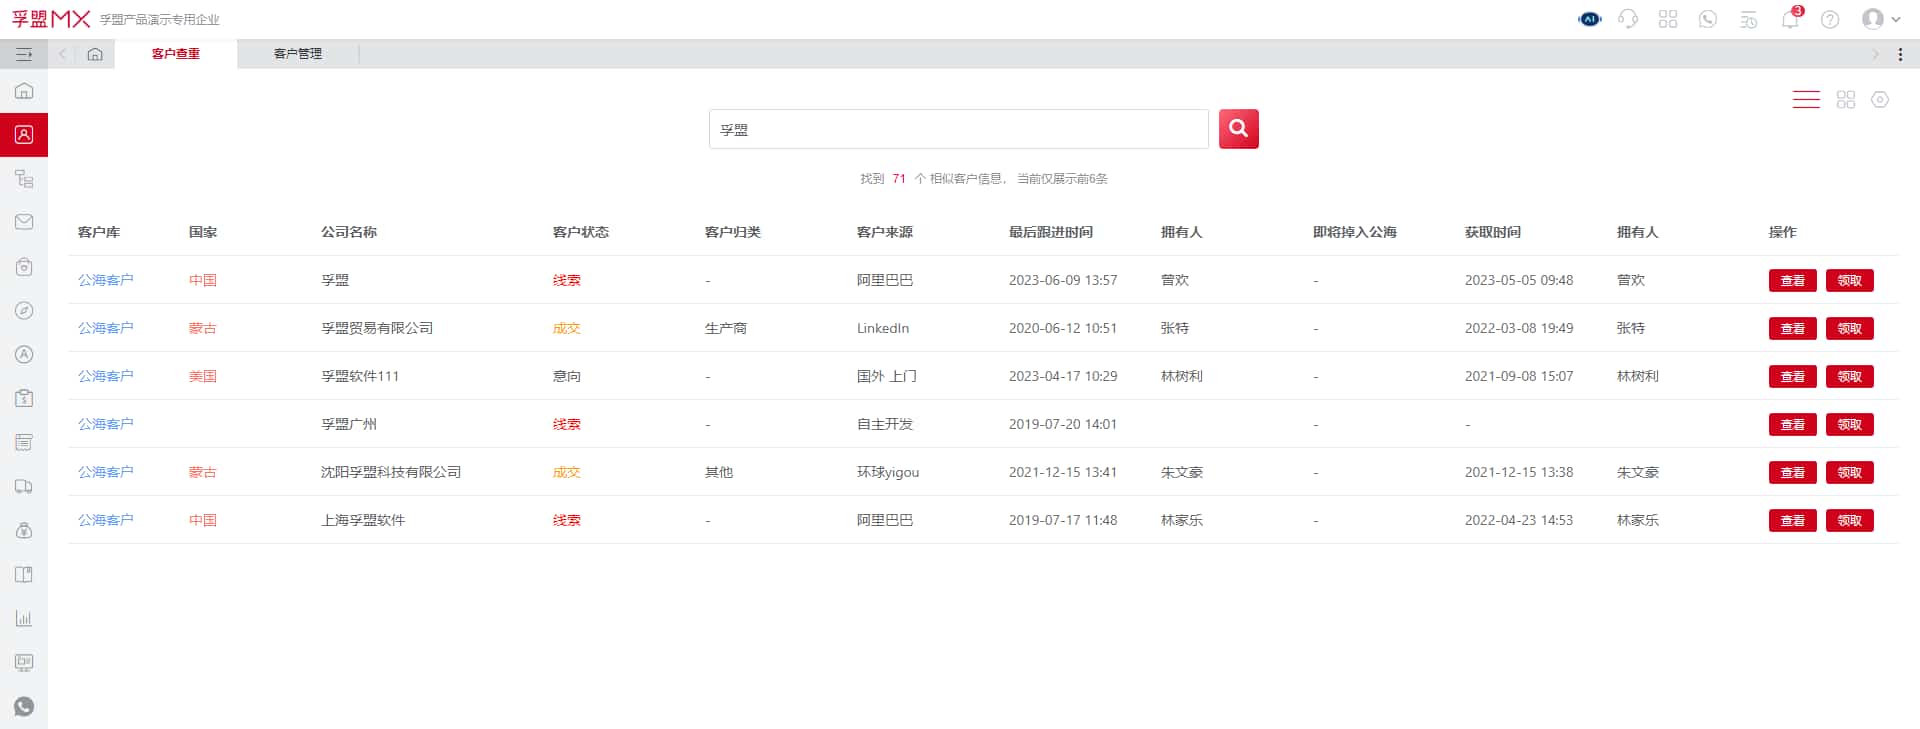Switch to list view layout
This screenshot has width=1920, height=729.
tap(1806, 99)
